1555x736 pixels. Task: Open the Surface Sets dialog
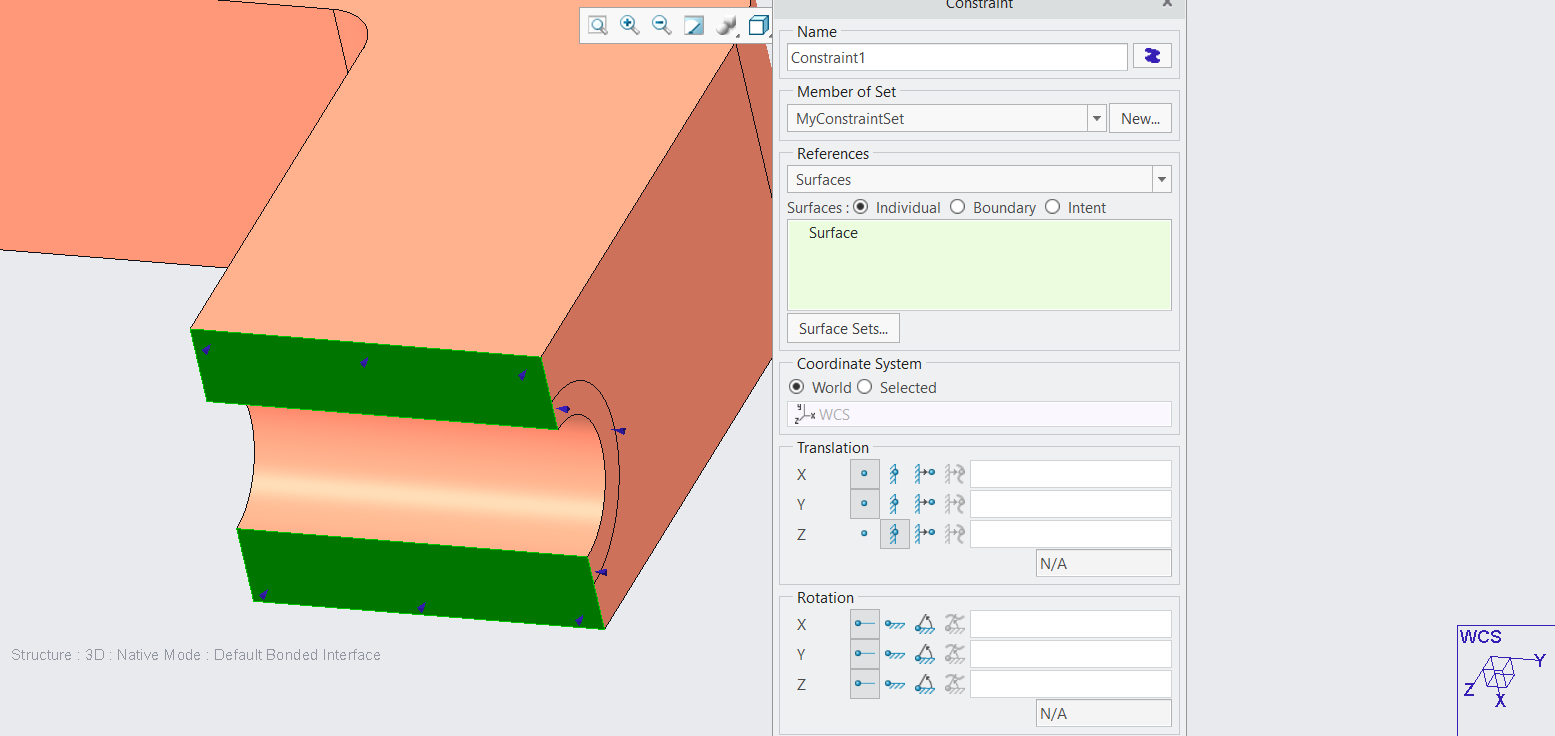[x=843, y=328]
